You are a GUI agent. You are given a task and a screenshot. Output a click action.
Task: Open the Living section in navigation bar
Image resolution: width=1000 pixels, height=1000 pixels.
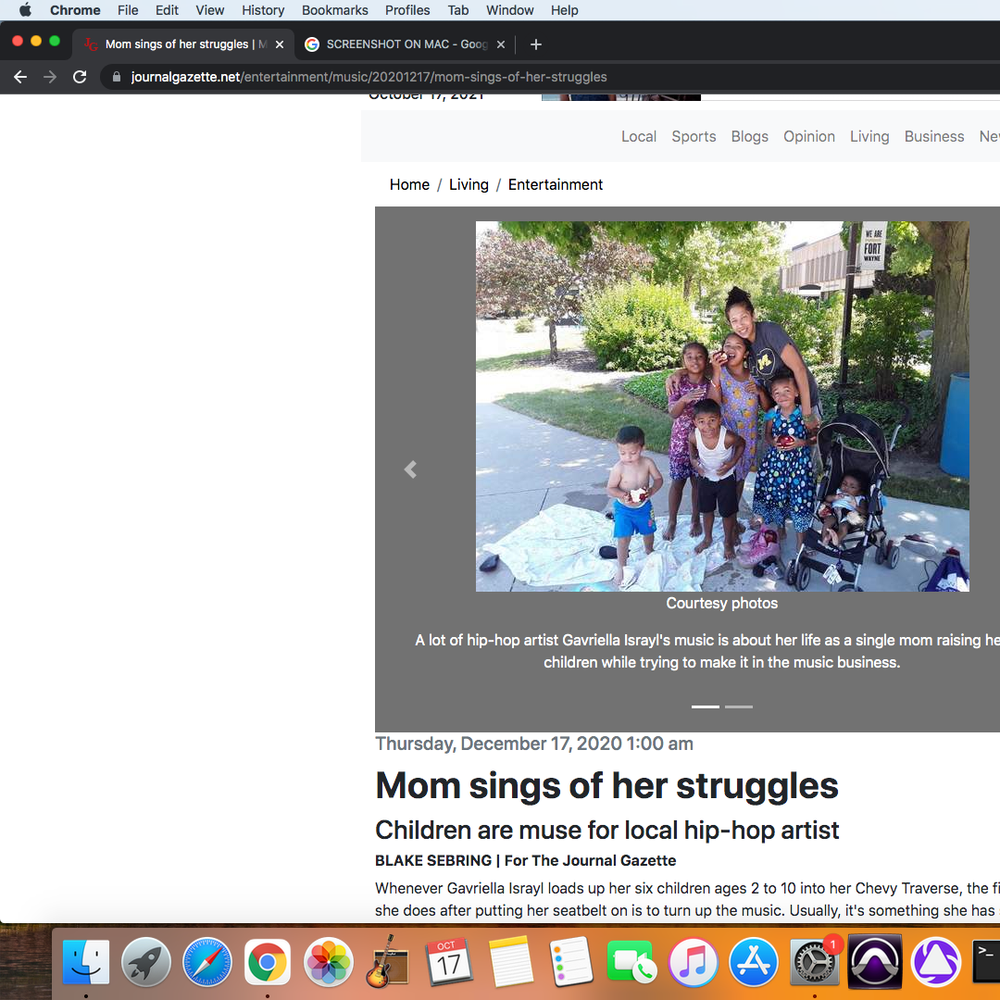(x=869, y=136)
